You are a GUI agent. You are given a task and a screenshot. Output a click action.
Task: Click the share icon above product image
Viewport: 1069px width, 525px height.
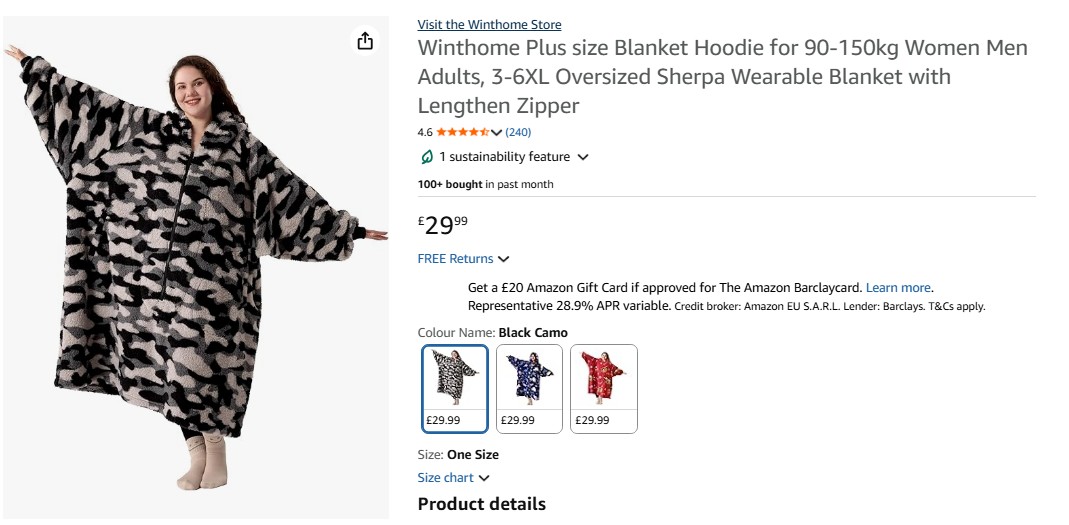click(x=365, y=40)
